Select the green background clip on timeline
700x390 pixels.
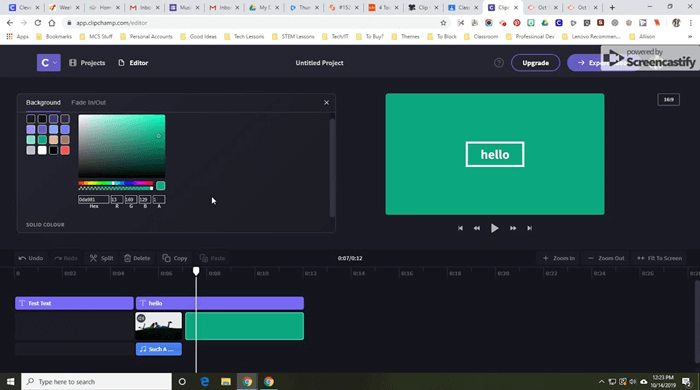point(245,326)
